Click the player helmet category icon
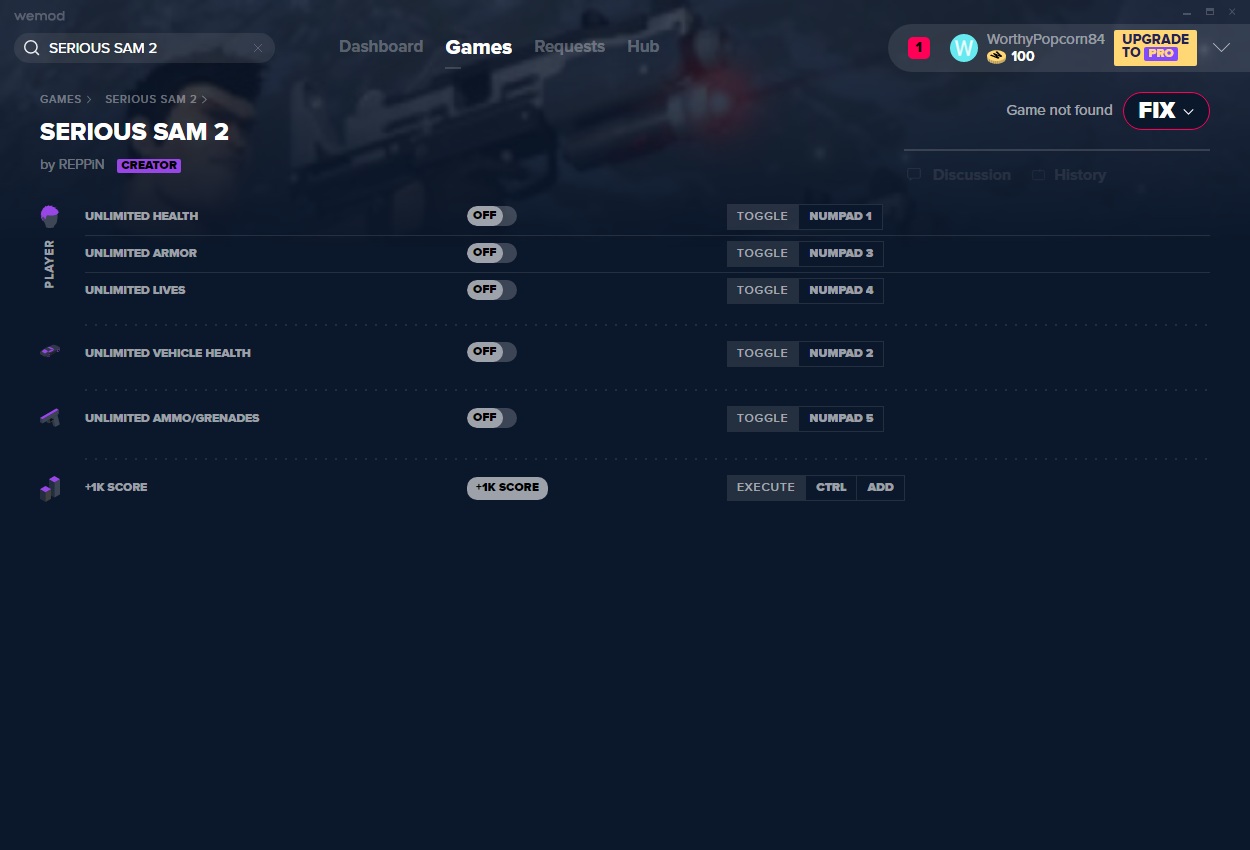The image size is (1250, 850). (x=50, y=216)
